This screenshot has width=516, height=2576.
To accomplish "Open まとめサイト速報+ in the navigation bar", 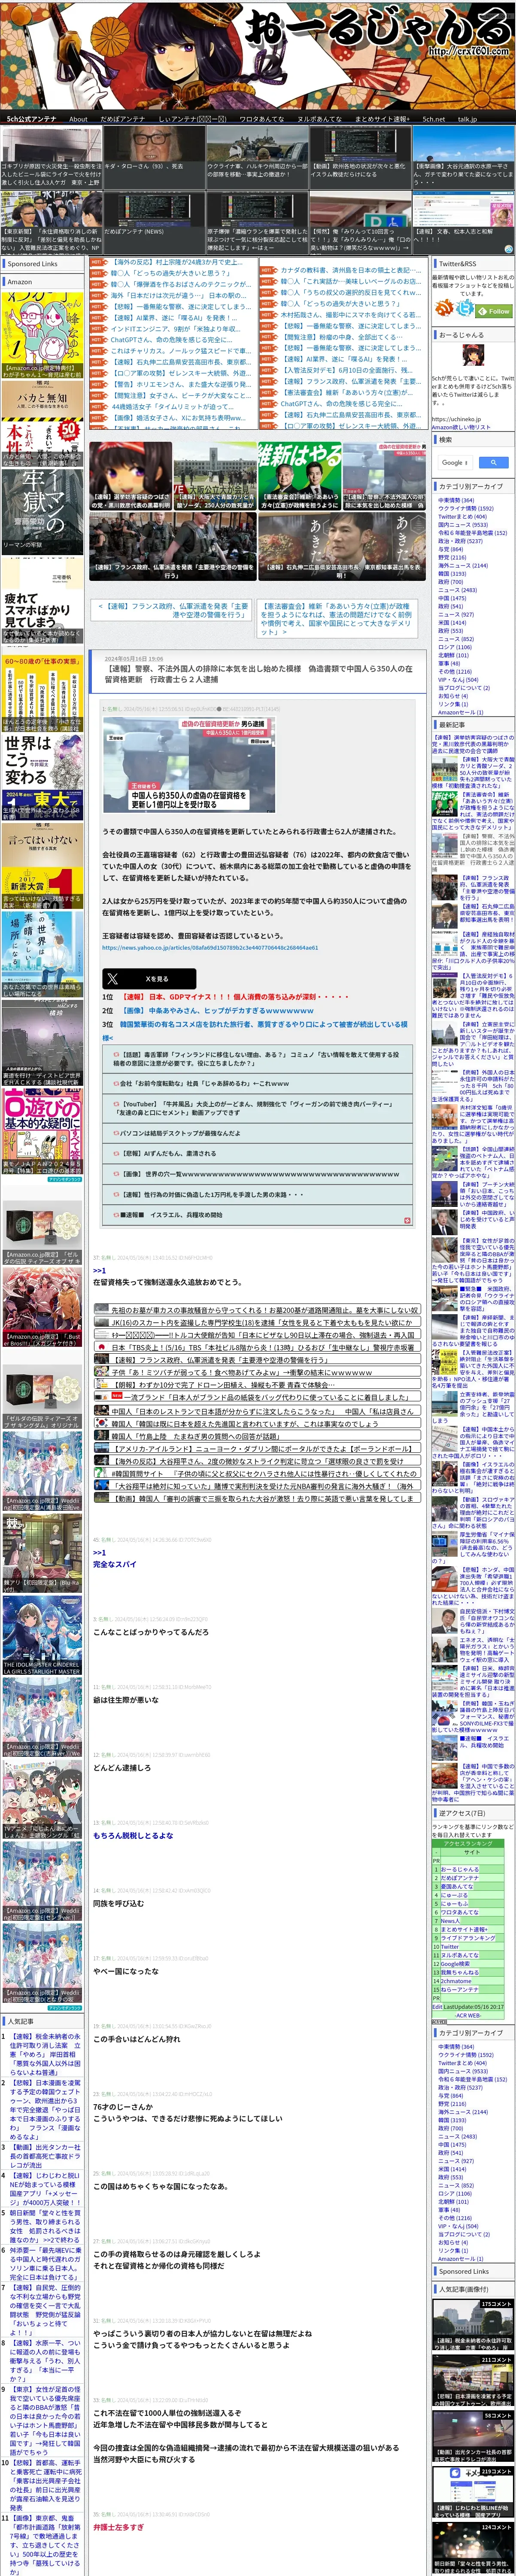I will [382, 118].
